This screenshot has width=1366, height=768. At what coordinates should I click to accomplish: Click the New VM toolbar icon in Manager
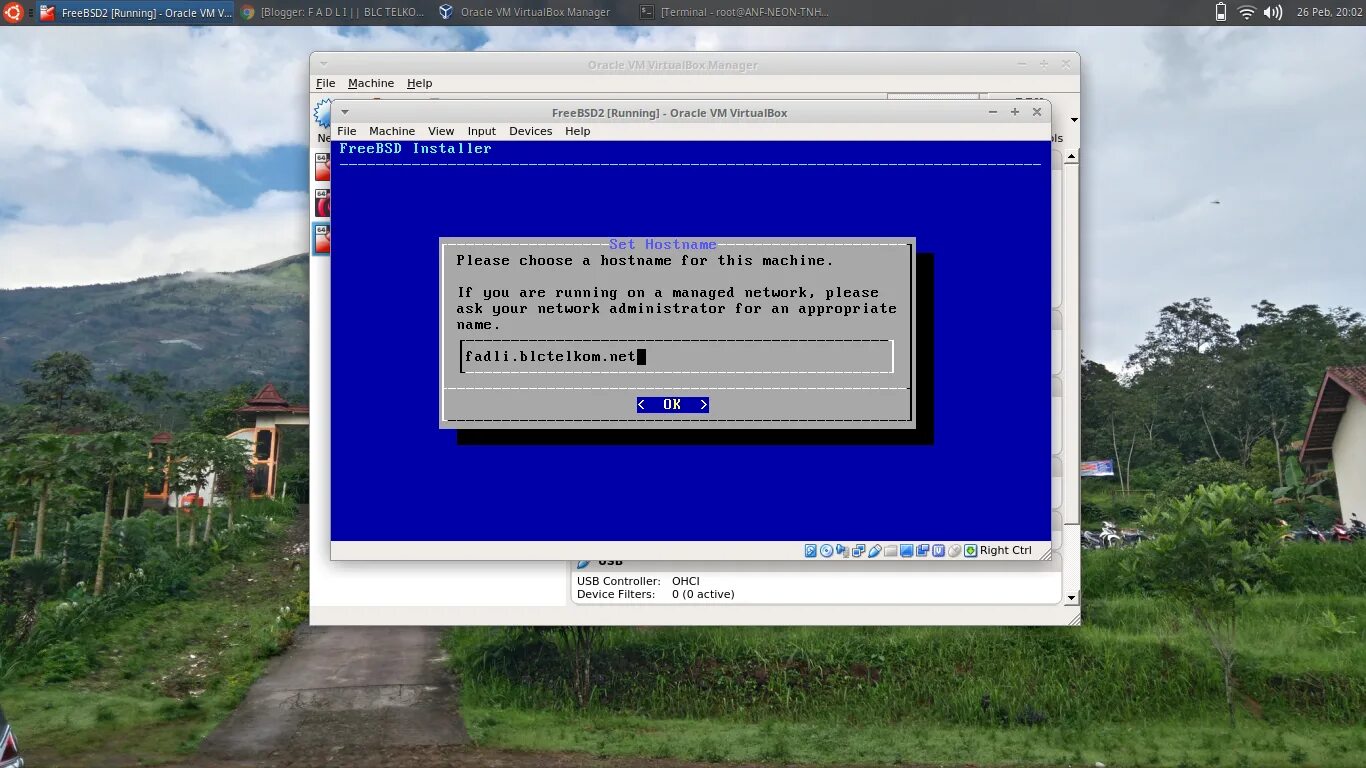pos(321,113)
